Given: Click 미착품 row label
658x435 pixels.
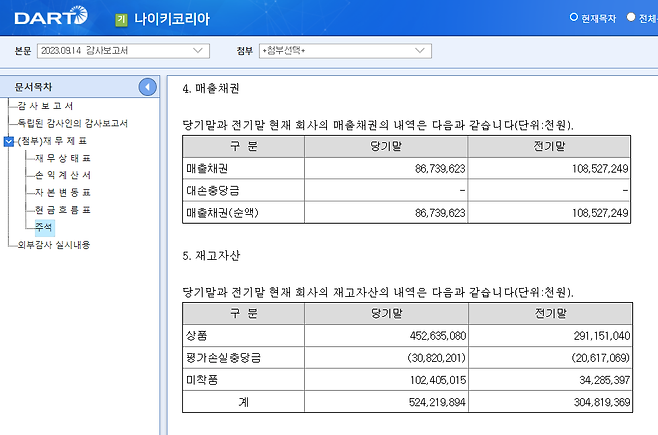Looking at the screenshot, I should point(202,380).
